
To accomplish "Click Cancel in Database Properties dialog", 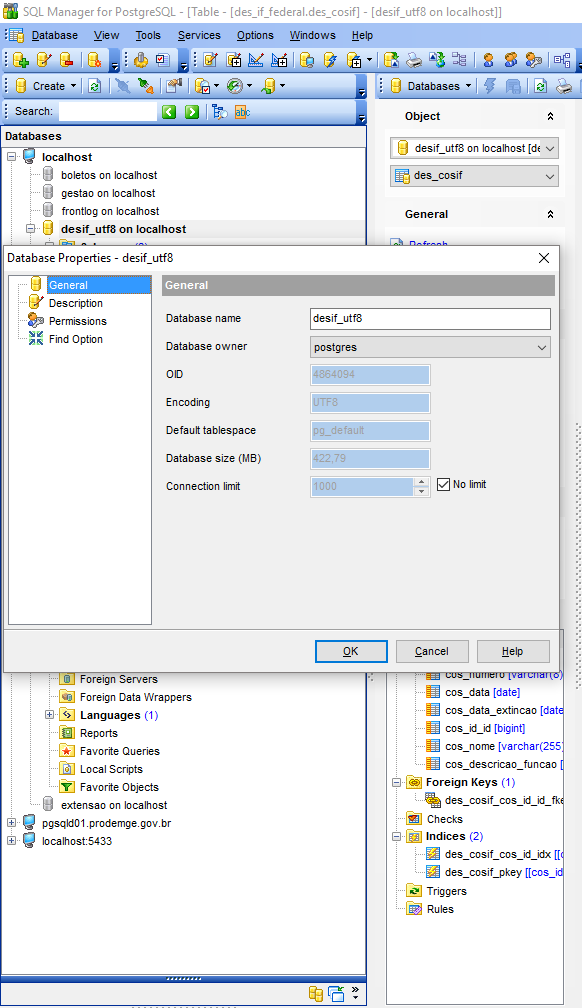I will pyautogui.click(x=432, y=651).
